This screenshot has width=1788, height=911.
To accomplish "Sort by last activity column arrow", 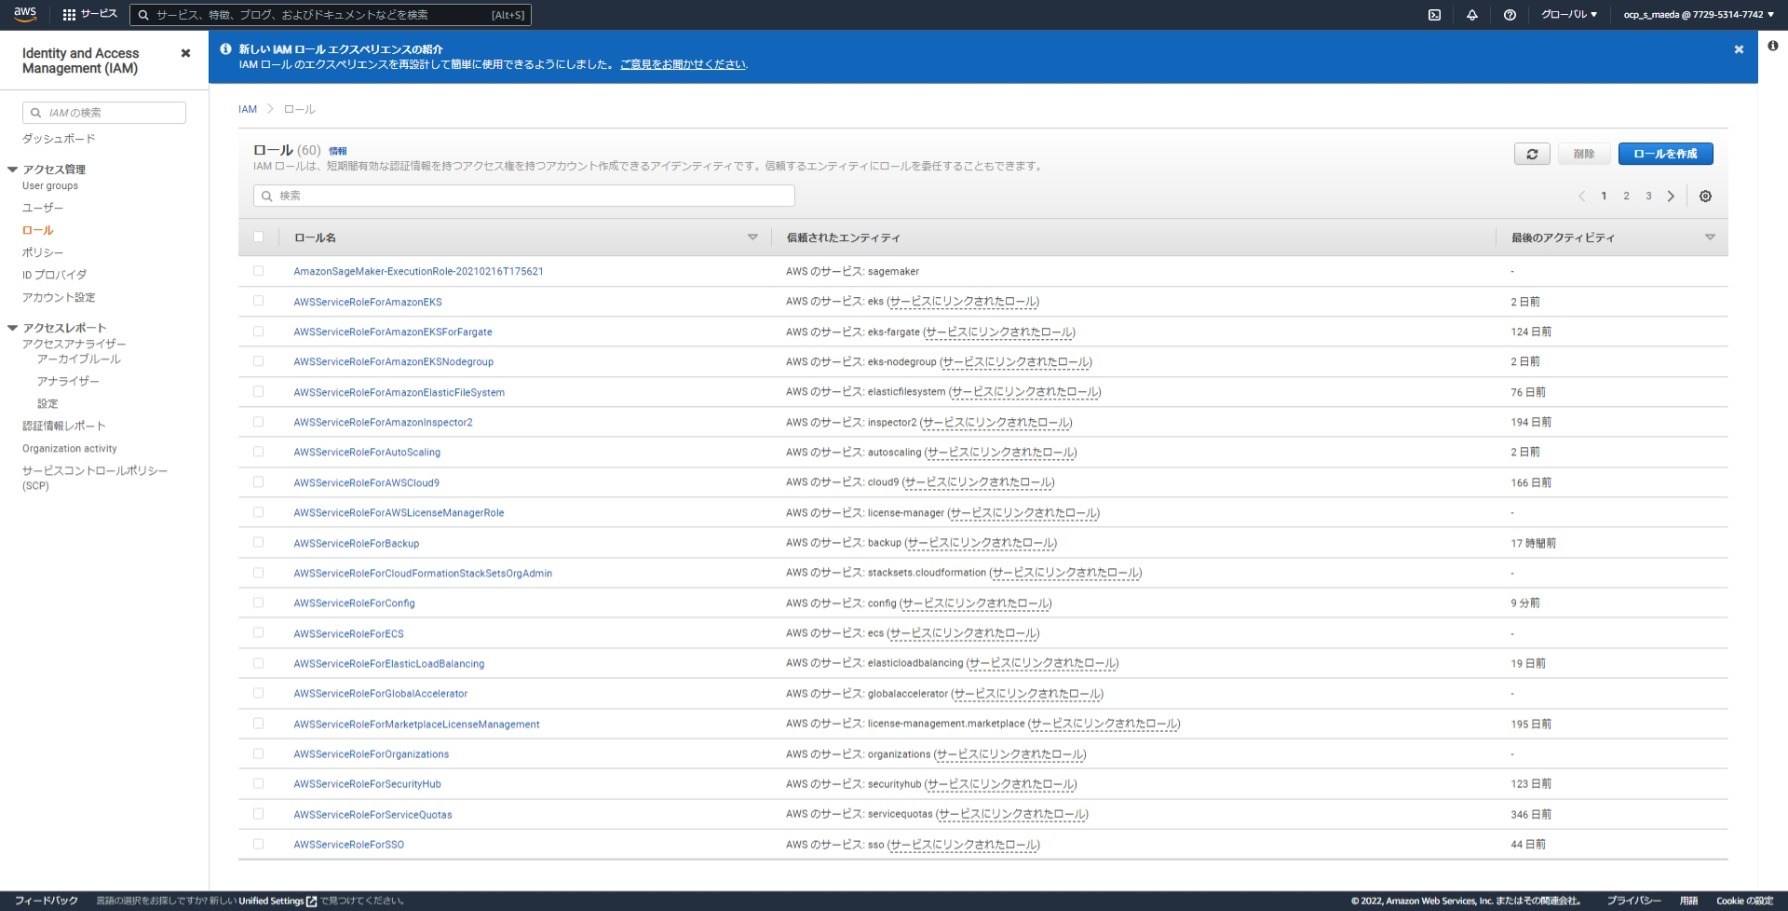I will tap(1710, 237).
